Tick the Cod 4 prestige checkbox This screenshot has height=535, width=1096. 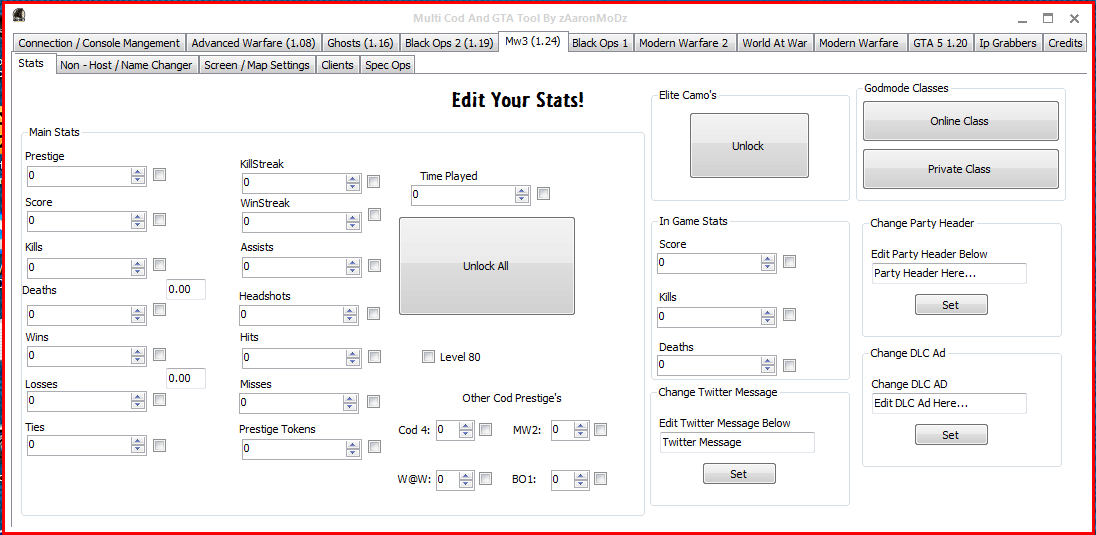point(486,429)
